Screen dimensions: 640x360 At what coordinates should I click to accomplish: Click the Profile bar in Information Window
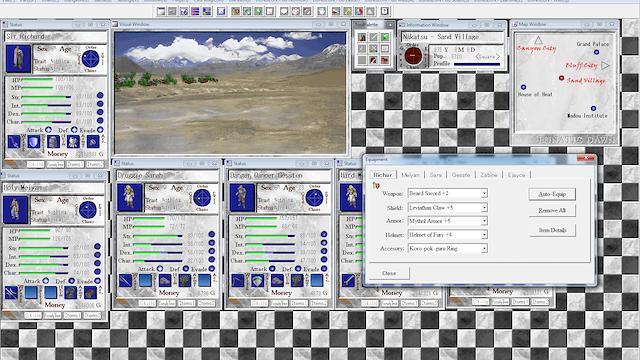[477, 64]
